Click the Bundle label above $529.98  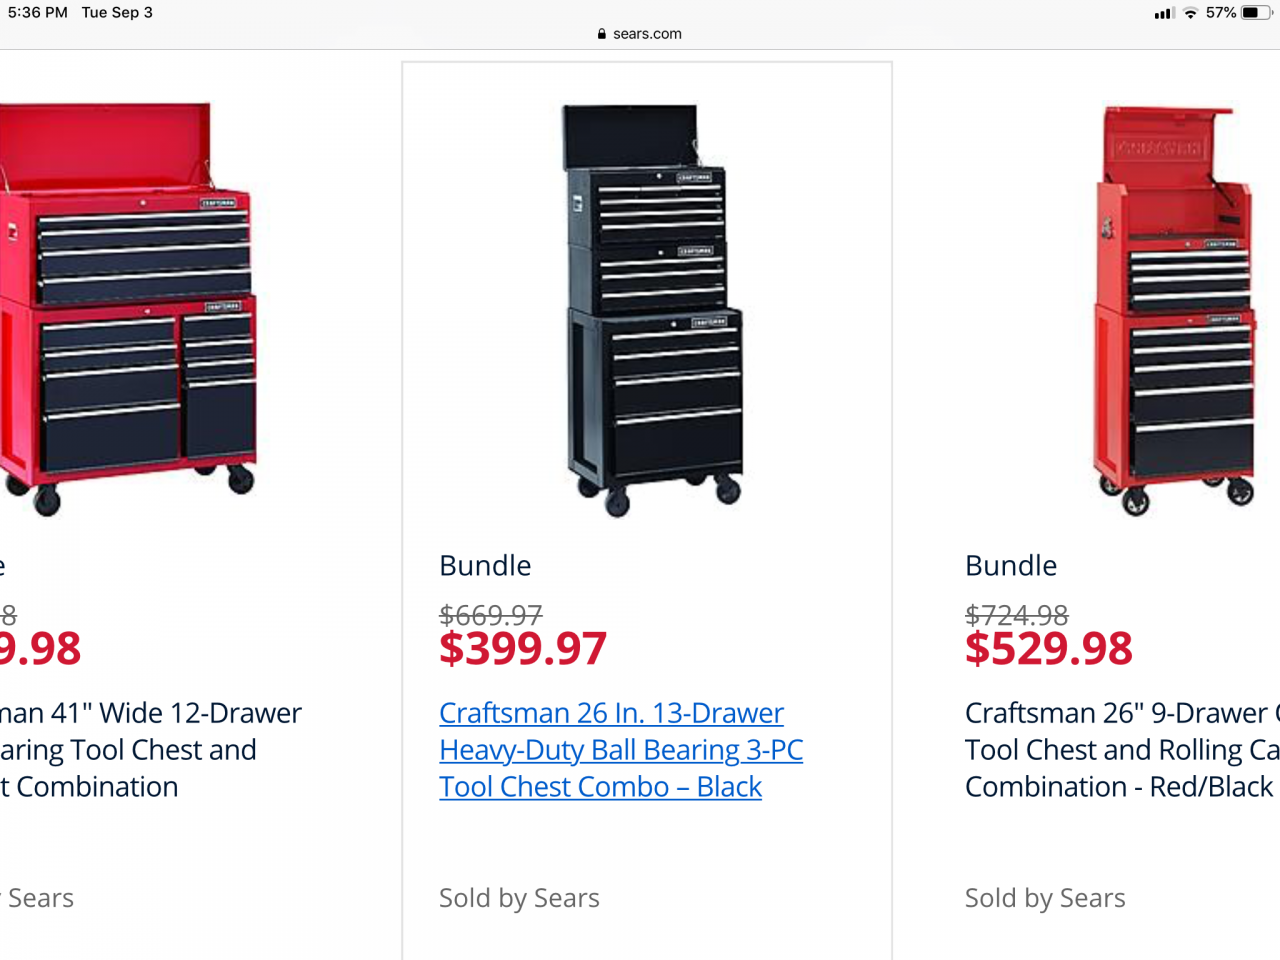(1011, 566)
